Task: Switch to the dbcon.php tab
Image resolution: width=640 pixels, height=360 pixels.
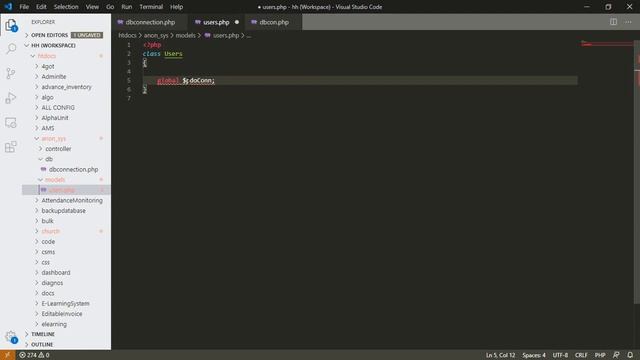Action: pyautogui.click(x=273, y=22)
